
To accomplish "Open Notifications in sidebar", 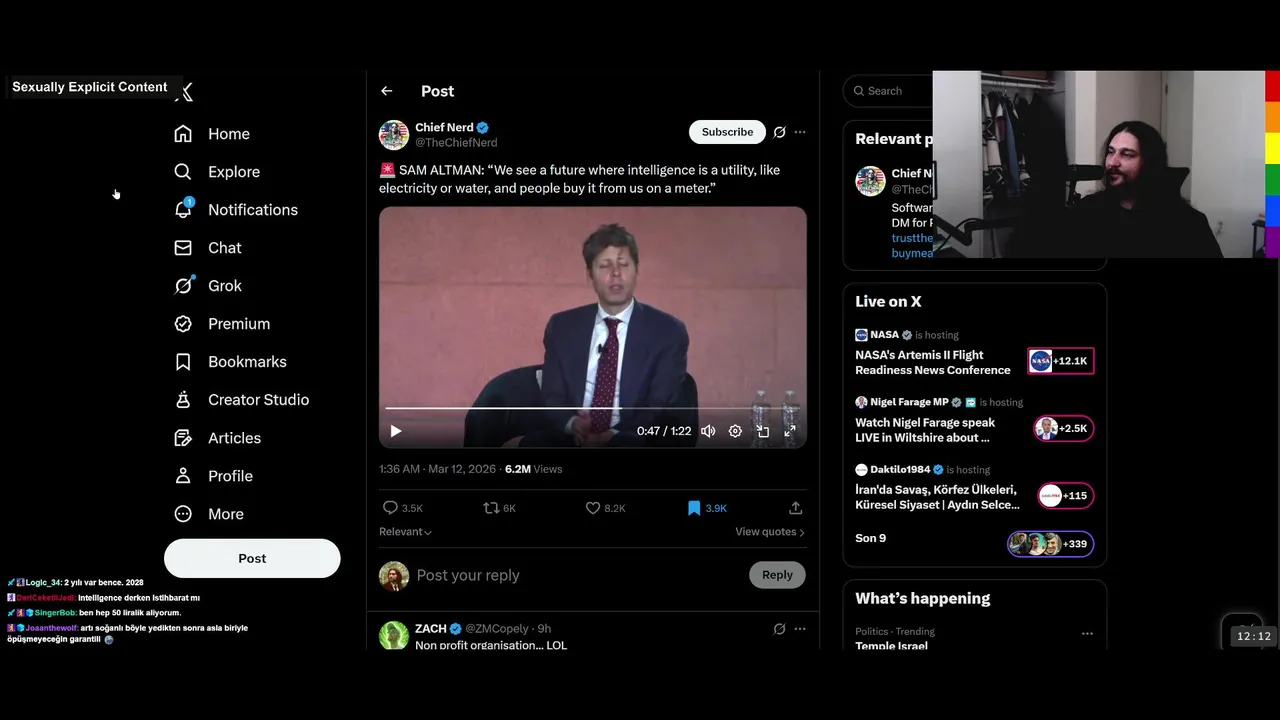I will click(x=236, y=210).
